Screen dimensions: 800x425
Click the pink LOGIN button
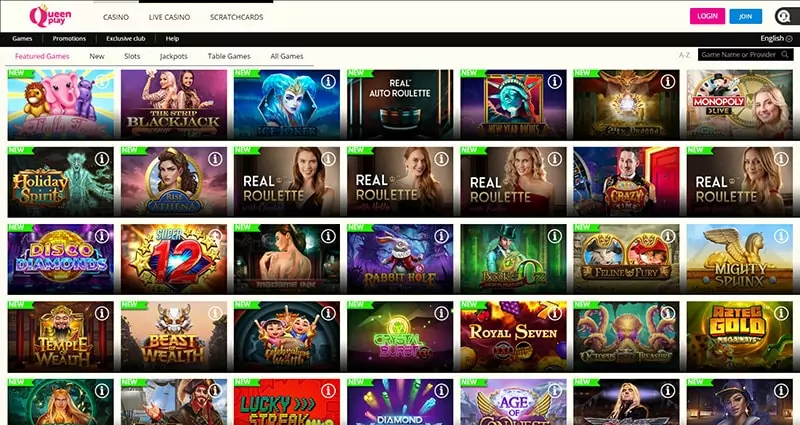point(707,16)
